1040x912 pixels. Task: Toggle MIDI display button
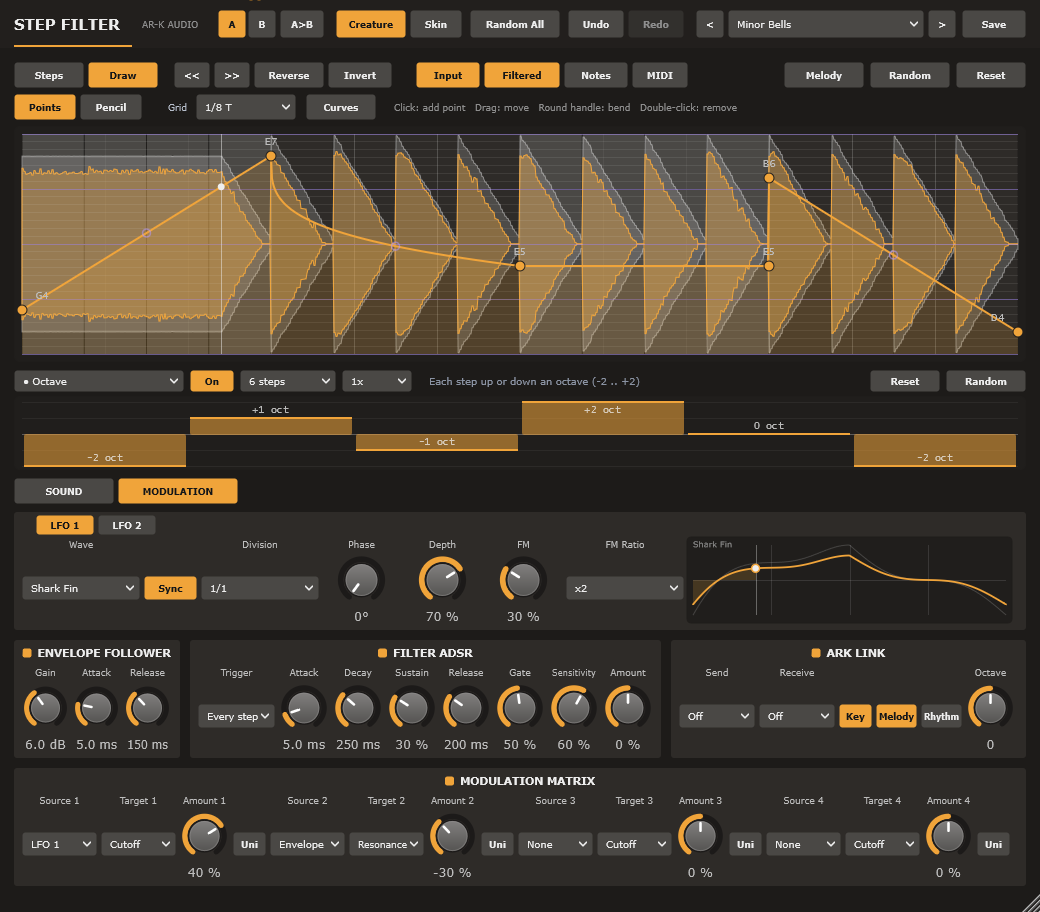point(660,76)
